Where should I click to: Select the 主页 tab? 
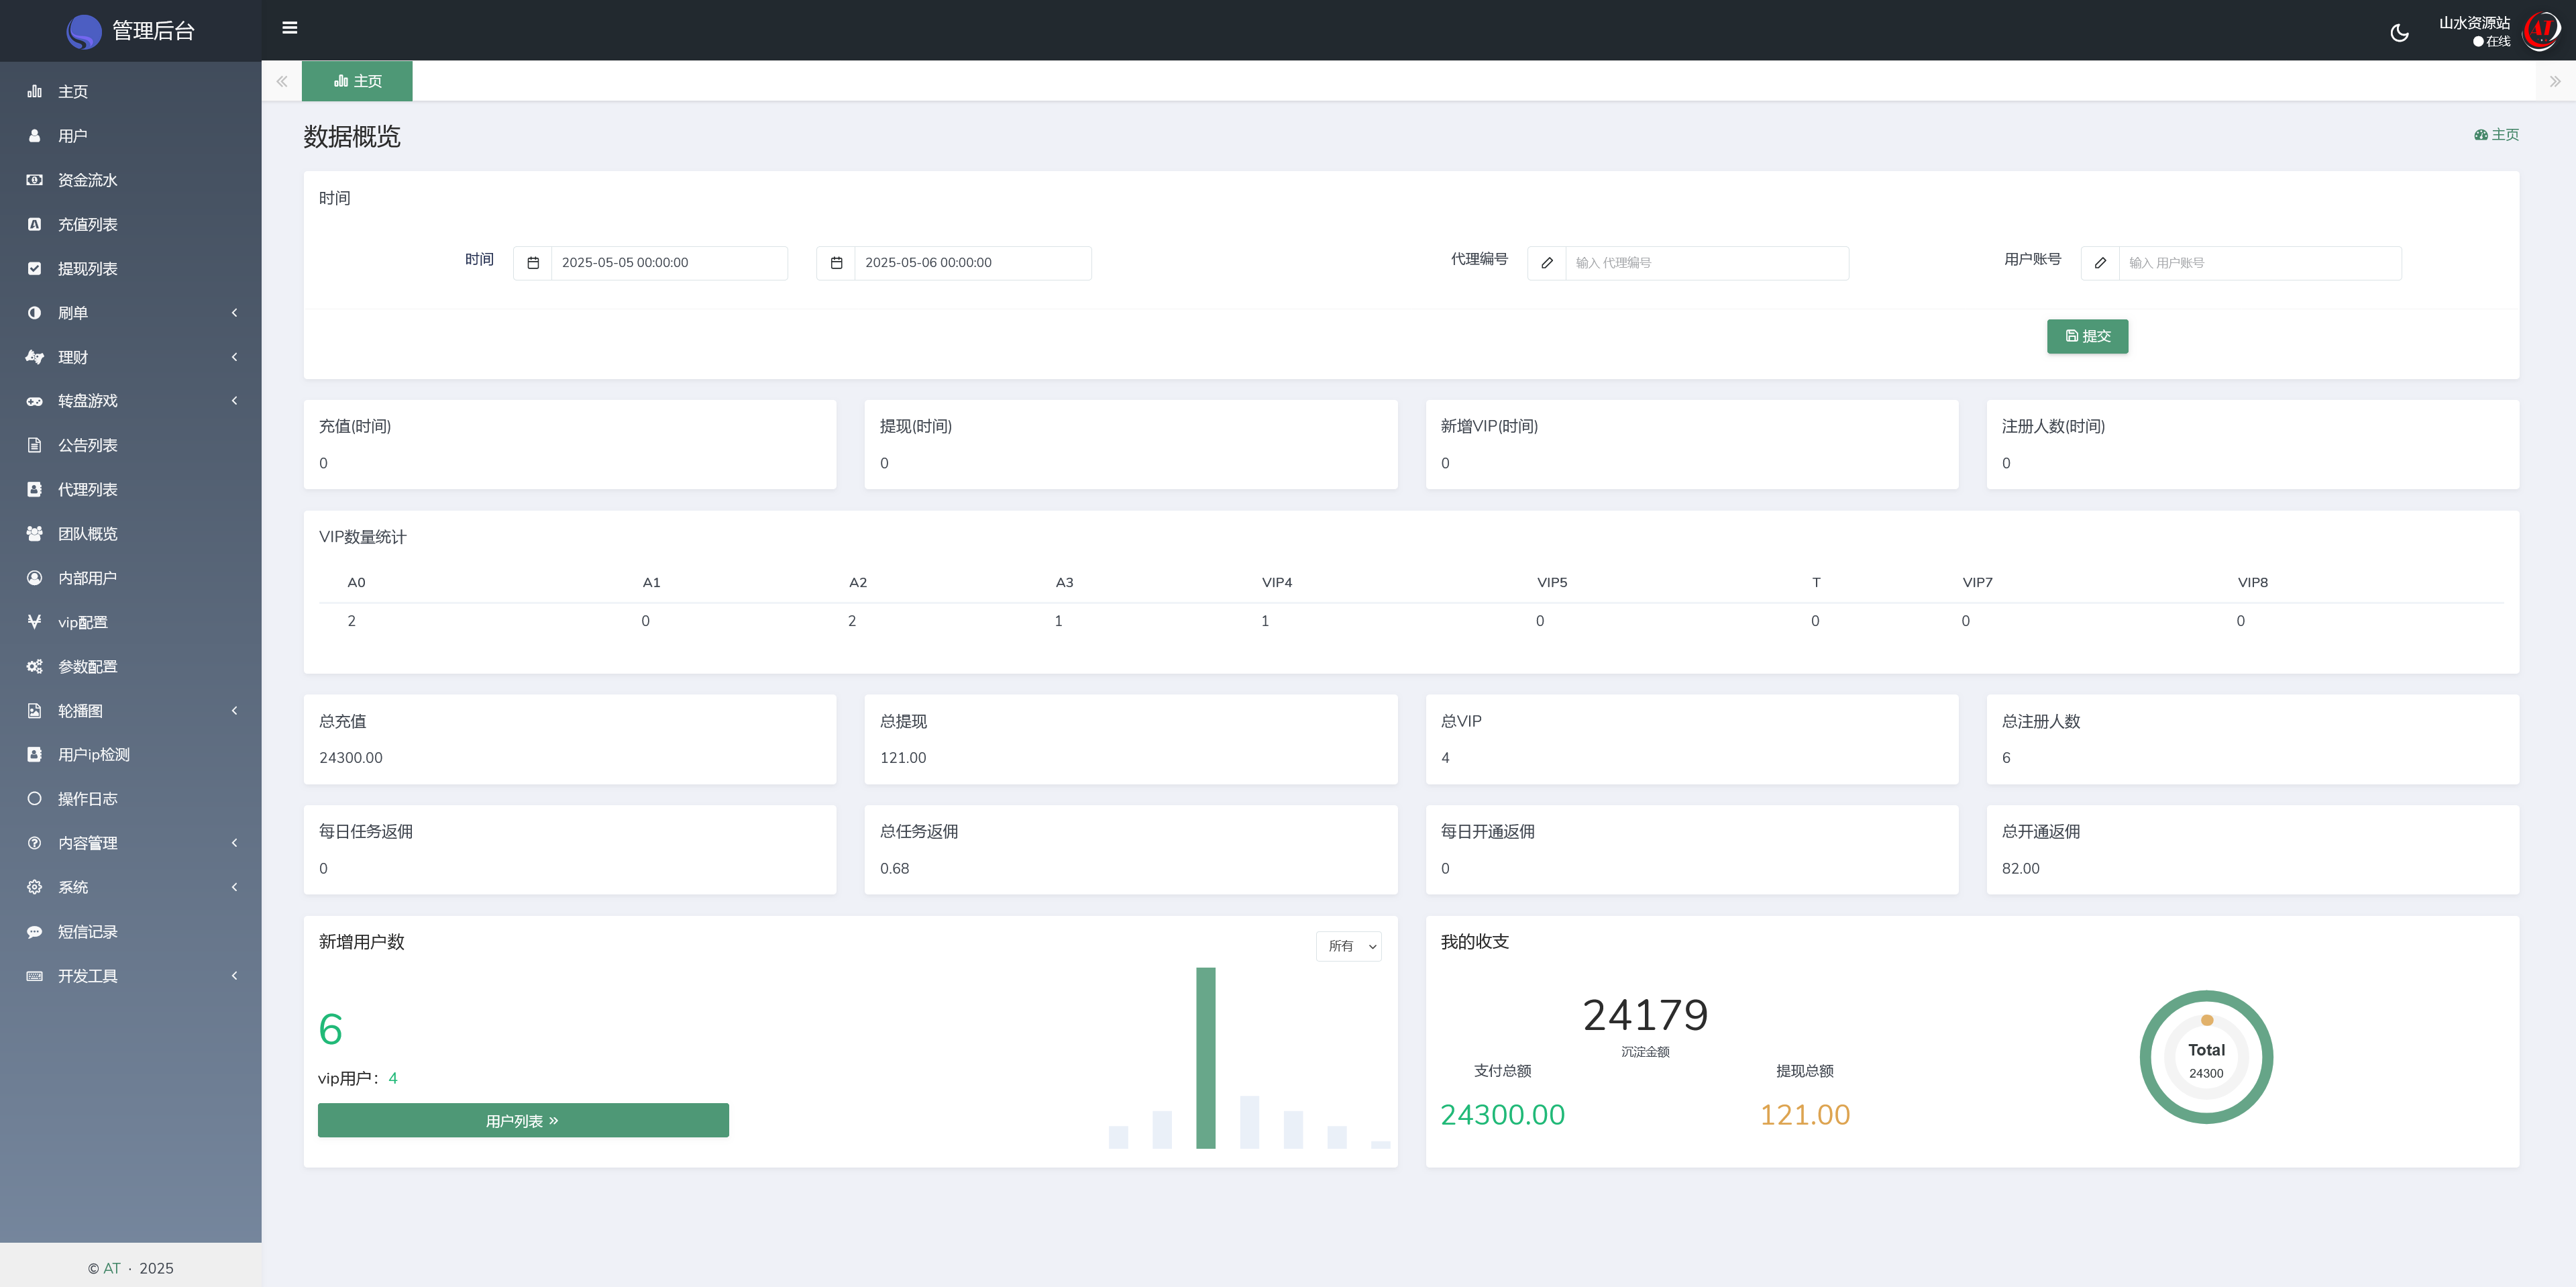point(357,81)
